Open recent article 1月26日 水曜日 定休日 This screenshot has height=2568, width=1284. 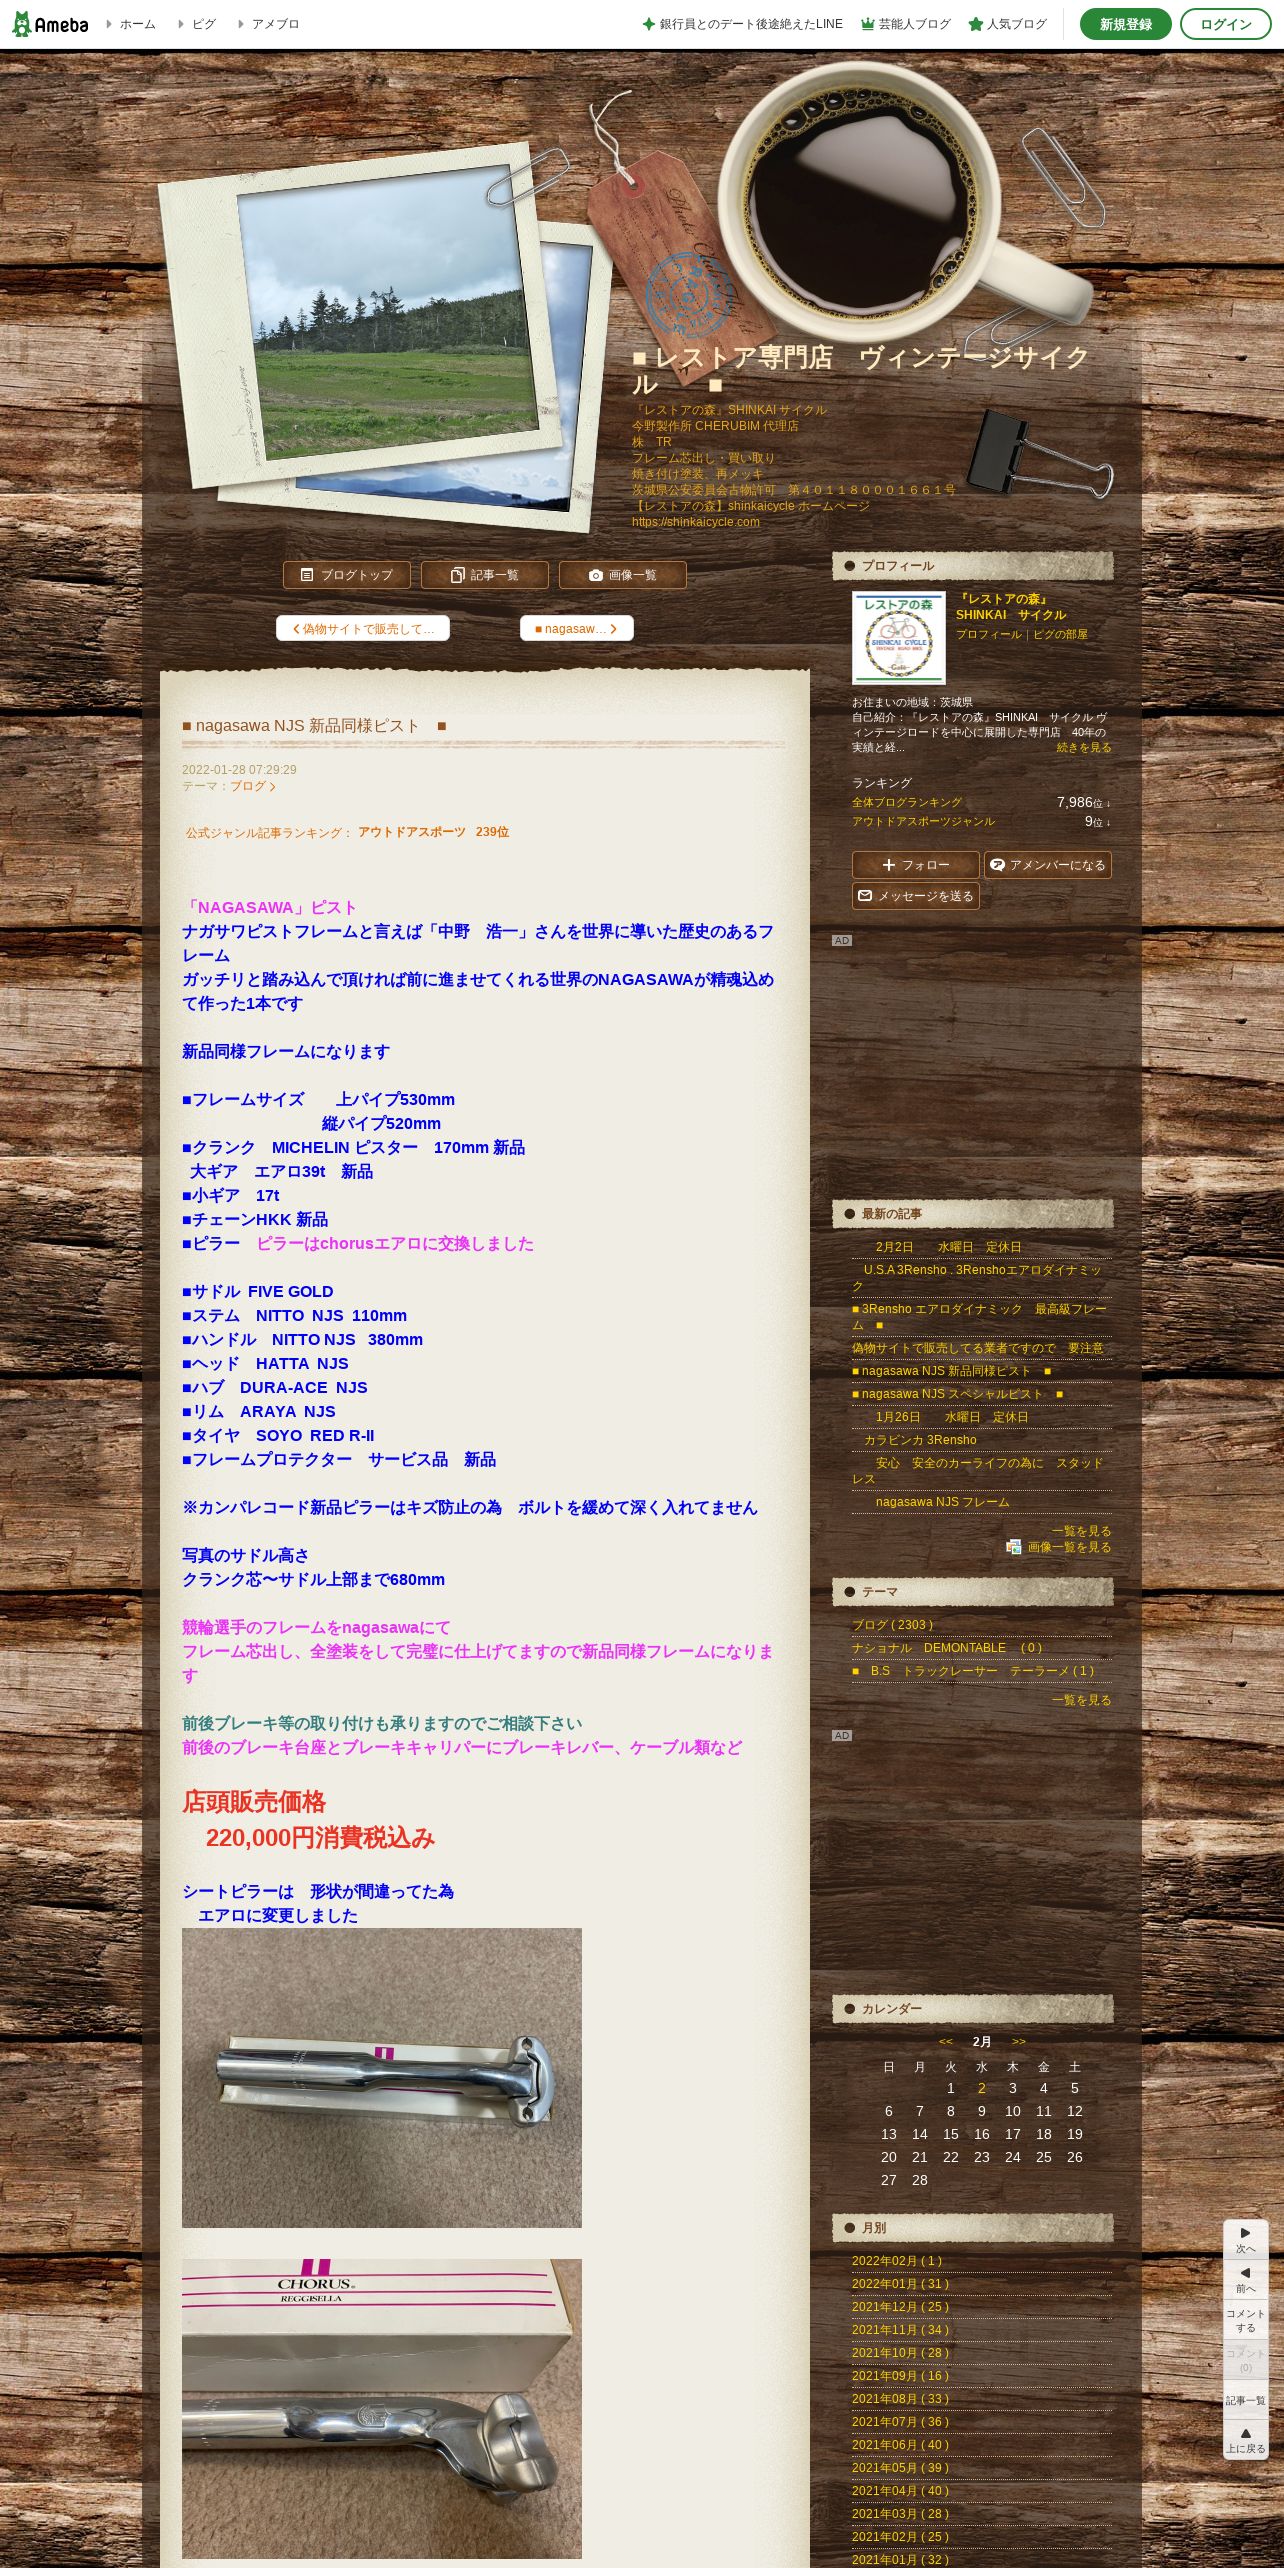(x=952, y=1417)
